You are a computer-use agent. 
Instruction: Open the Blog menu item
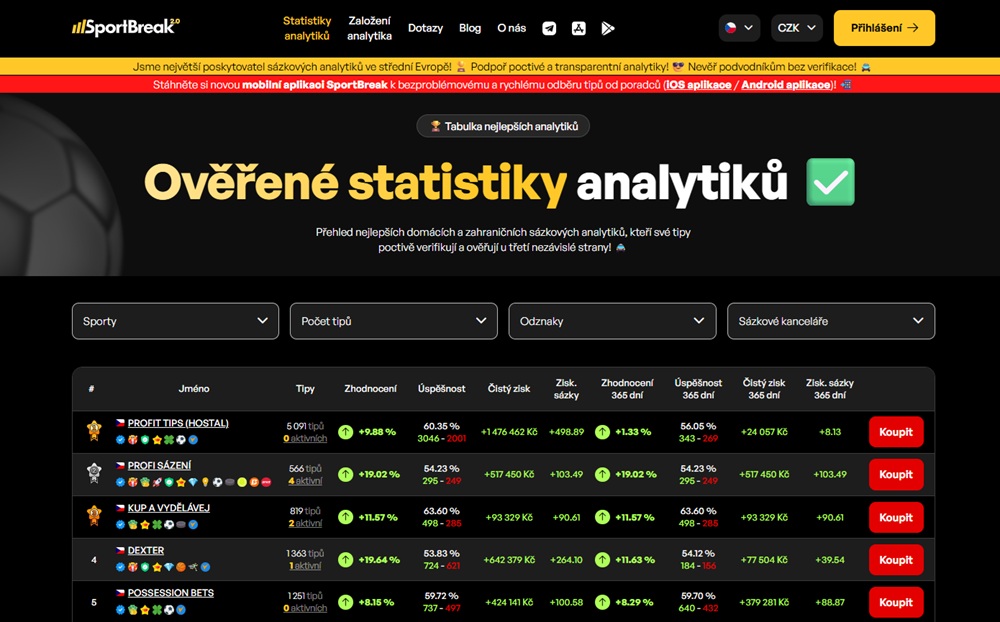[470, 28]
